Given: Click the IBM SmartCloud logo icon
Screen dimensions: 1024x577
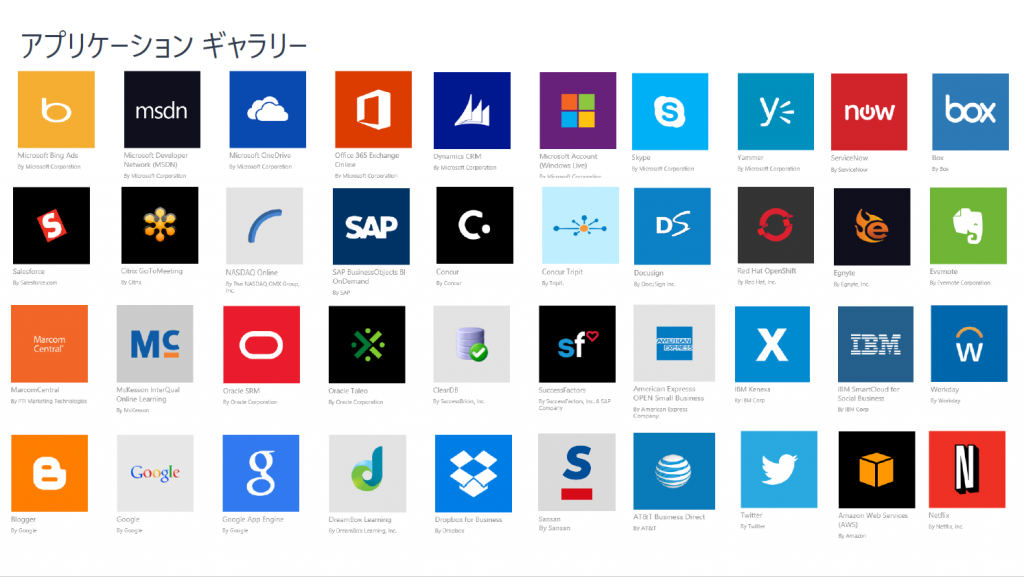Looking at the screenshot, I should (876, 344).
